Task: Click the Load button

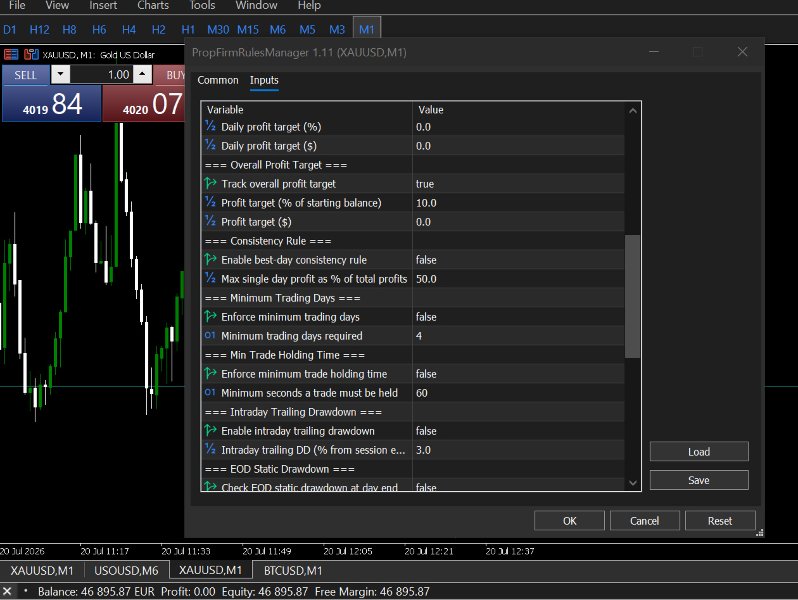Action: [x=699, y=452]
